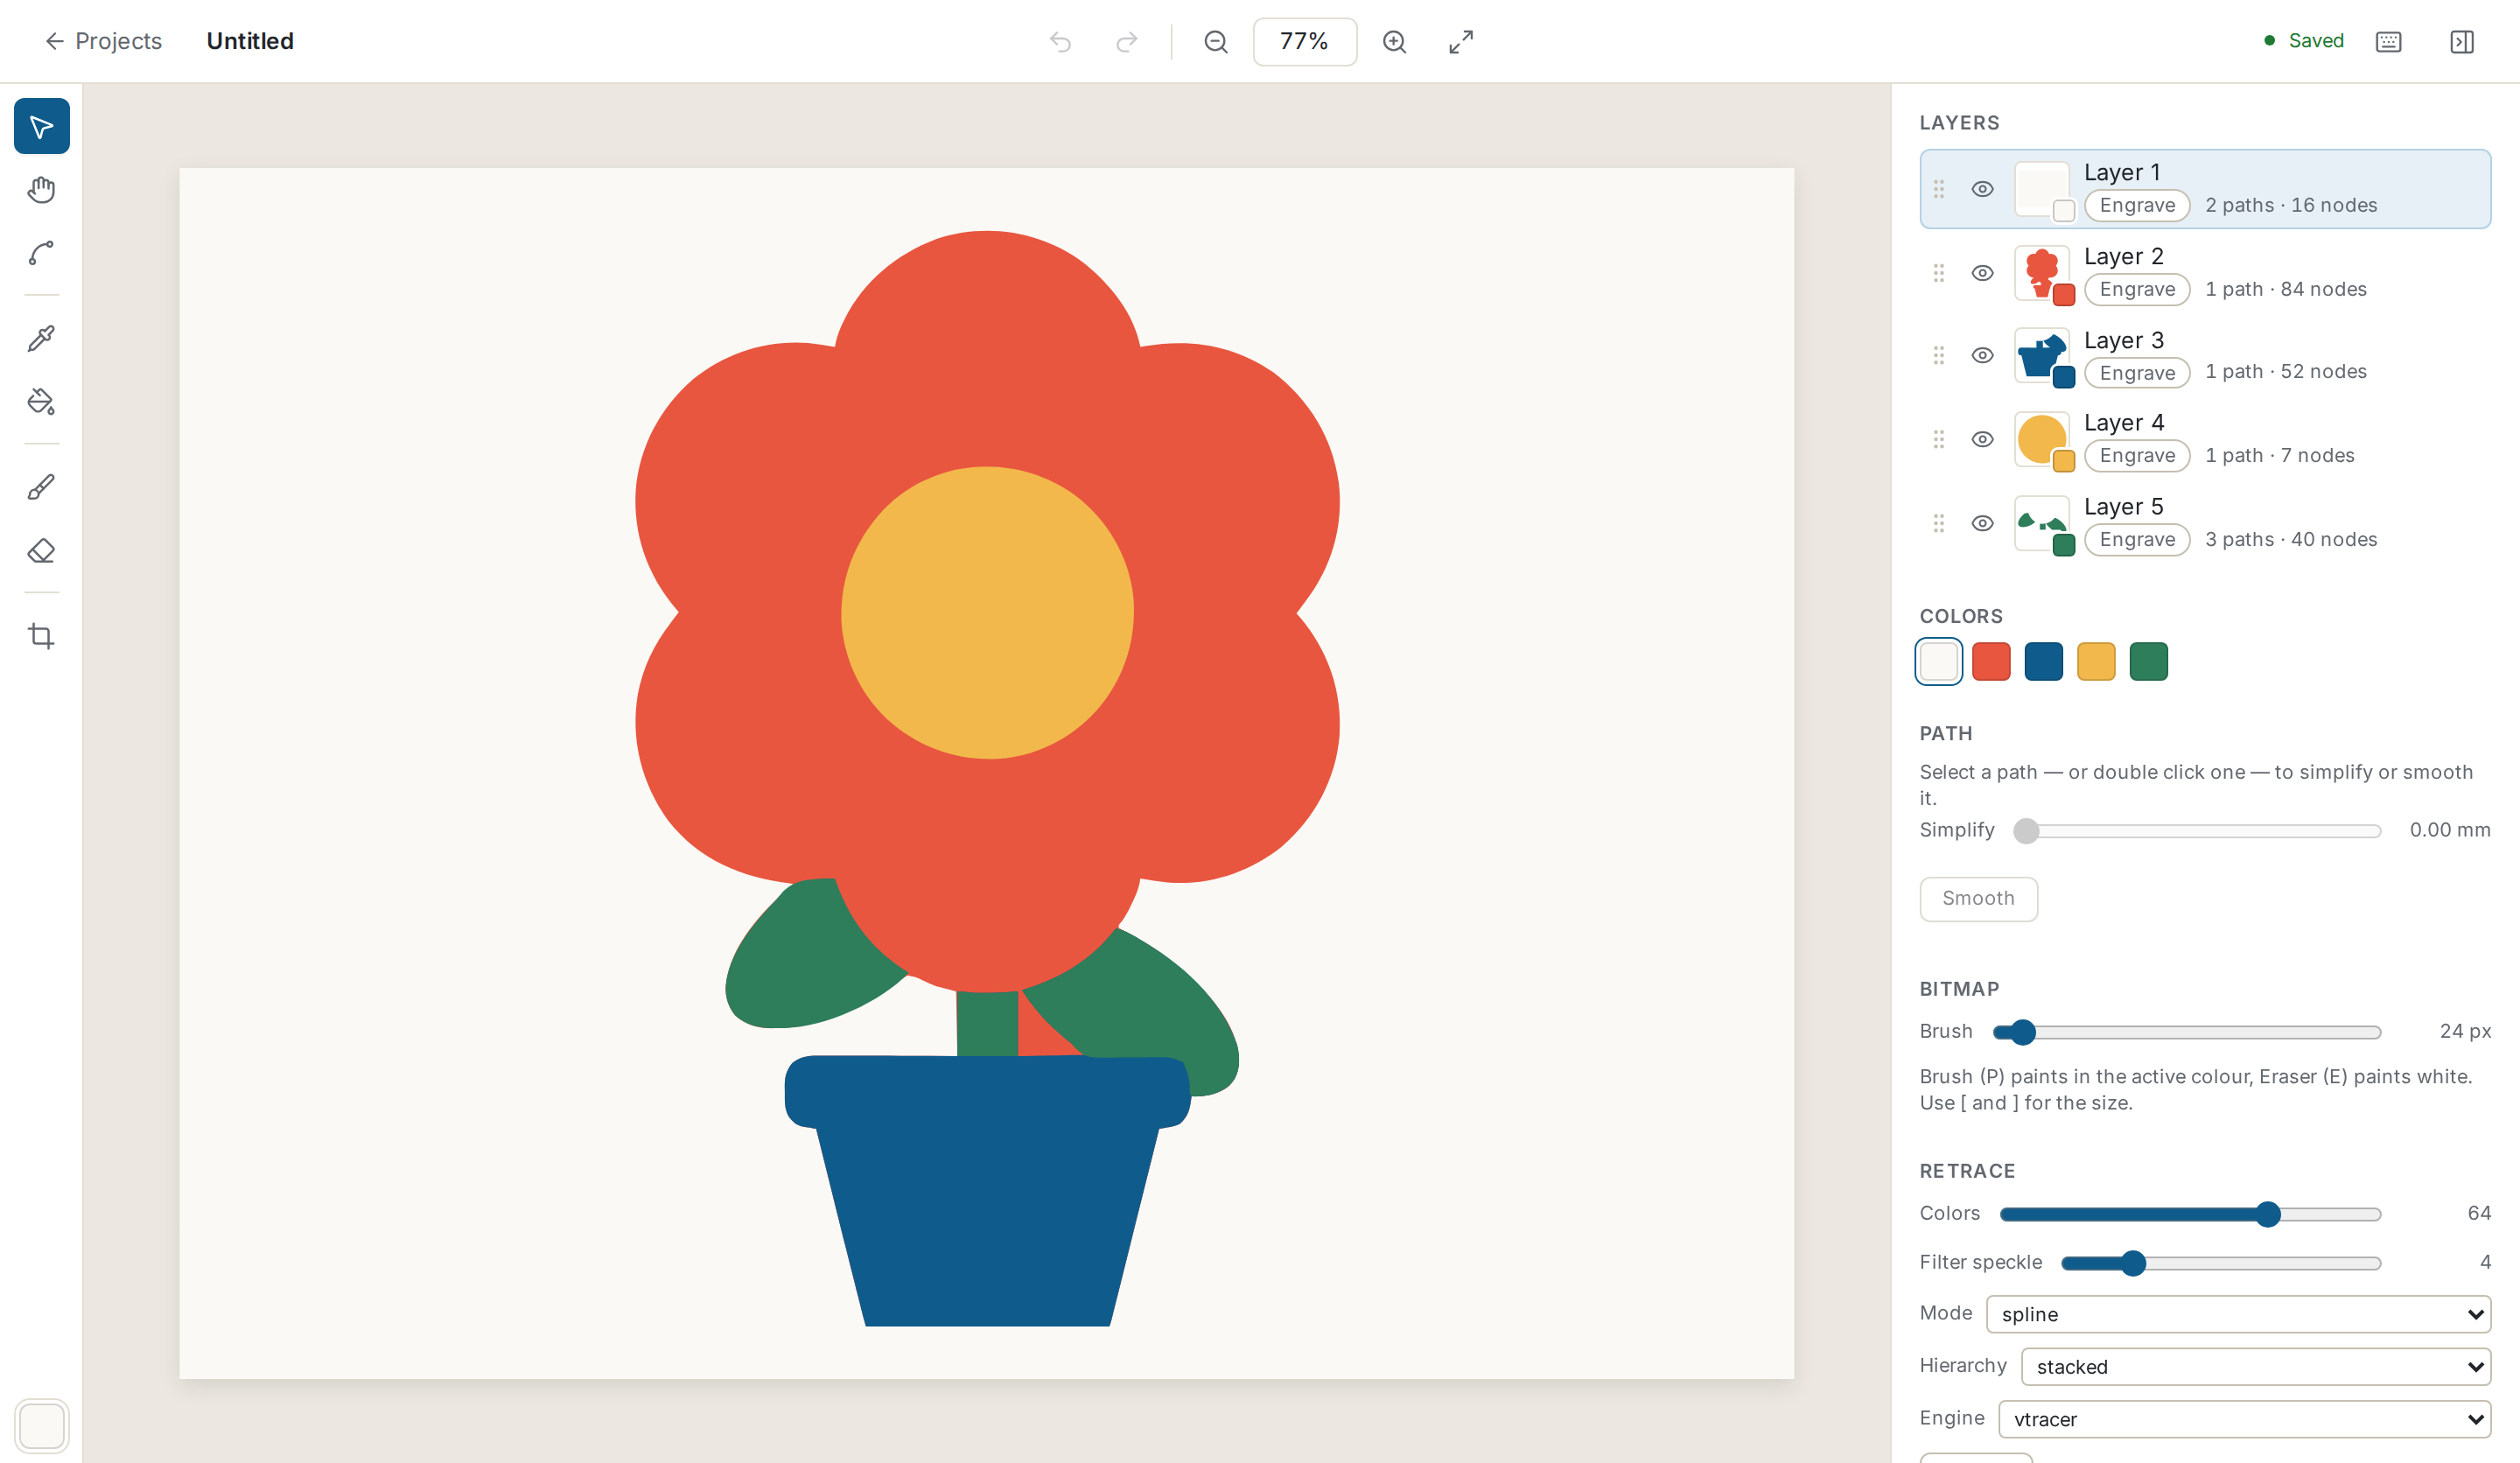Toggle visibility of Layer 3
Screen dimensions: 2520x1463
[x=1983, y=355]
